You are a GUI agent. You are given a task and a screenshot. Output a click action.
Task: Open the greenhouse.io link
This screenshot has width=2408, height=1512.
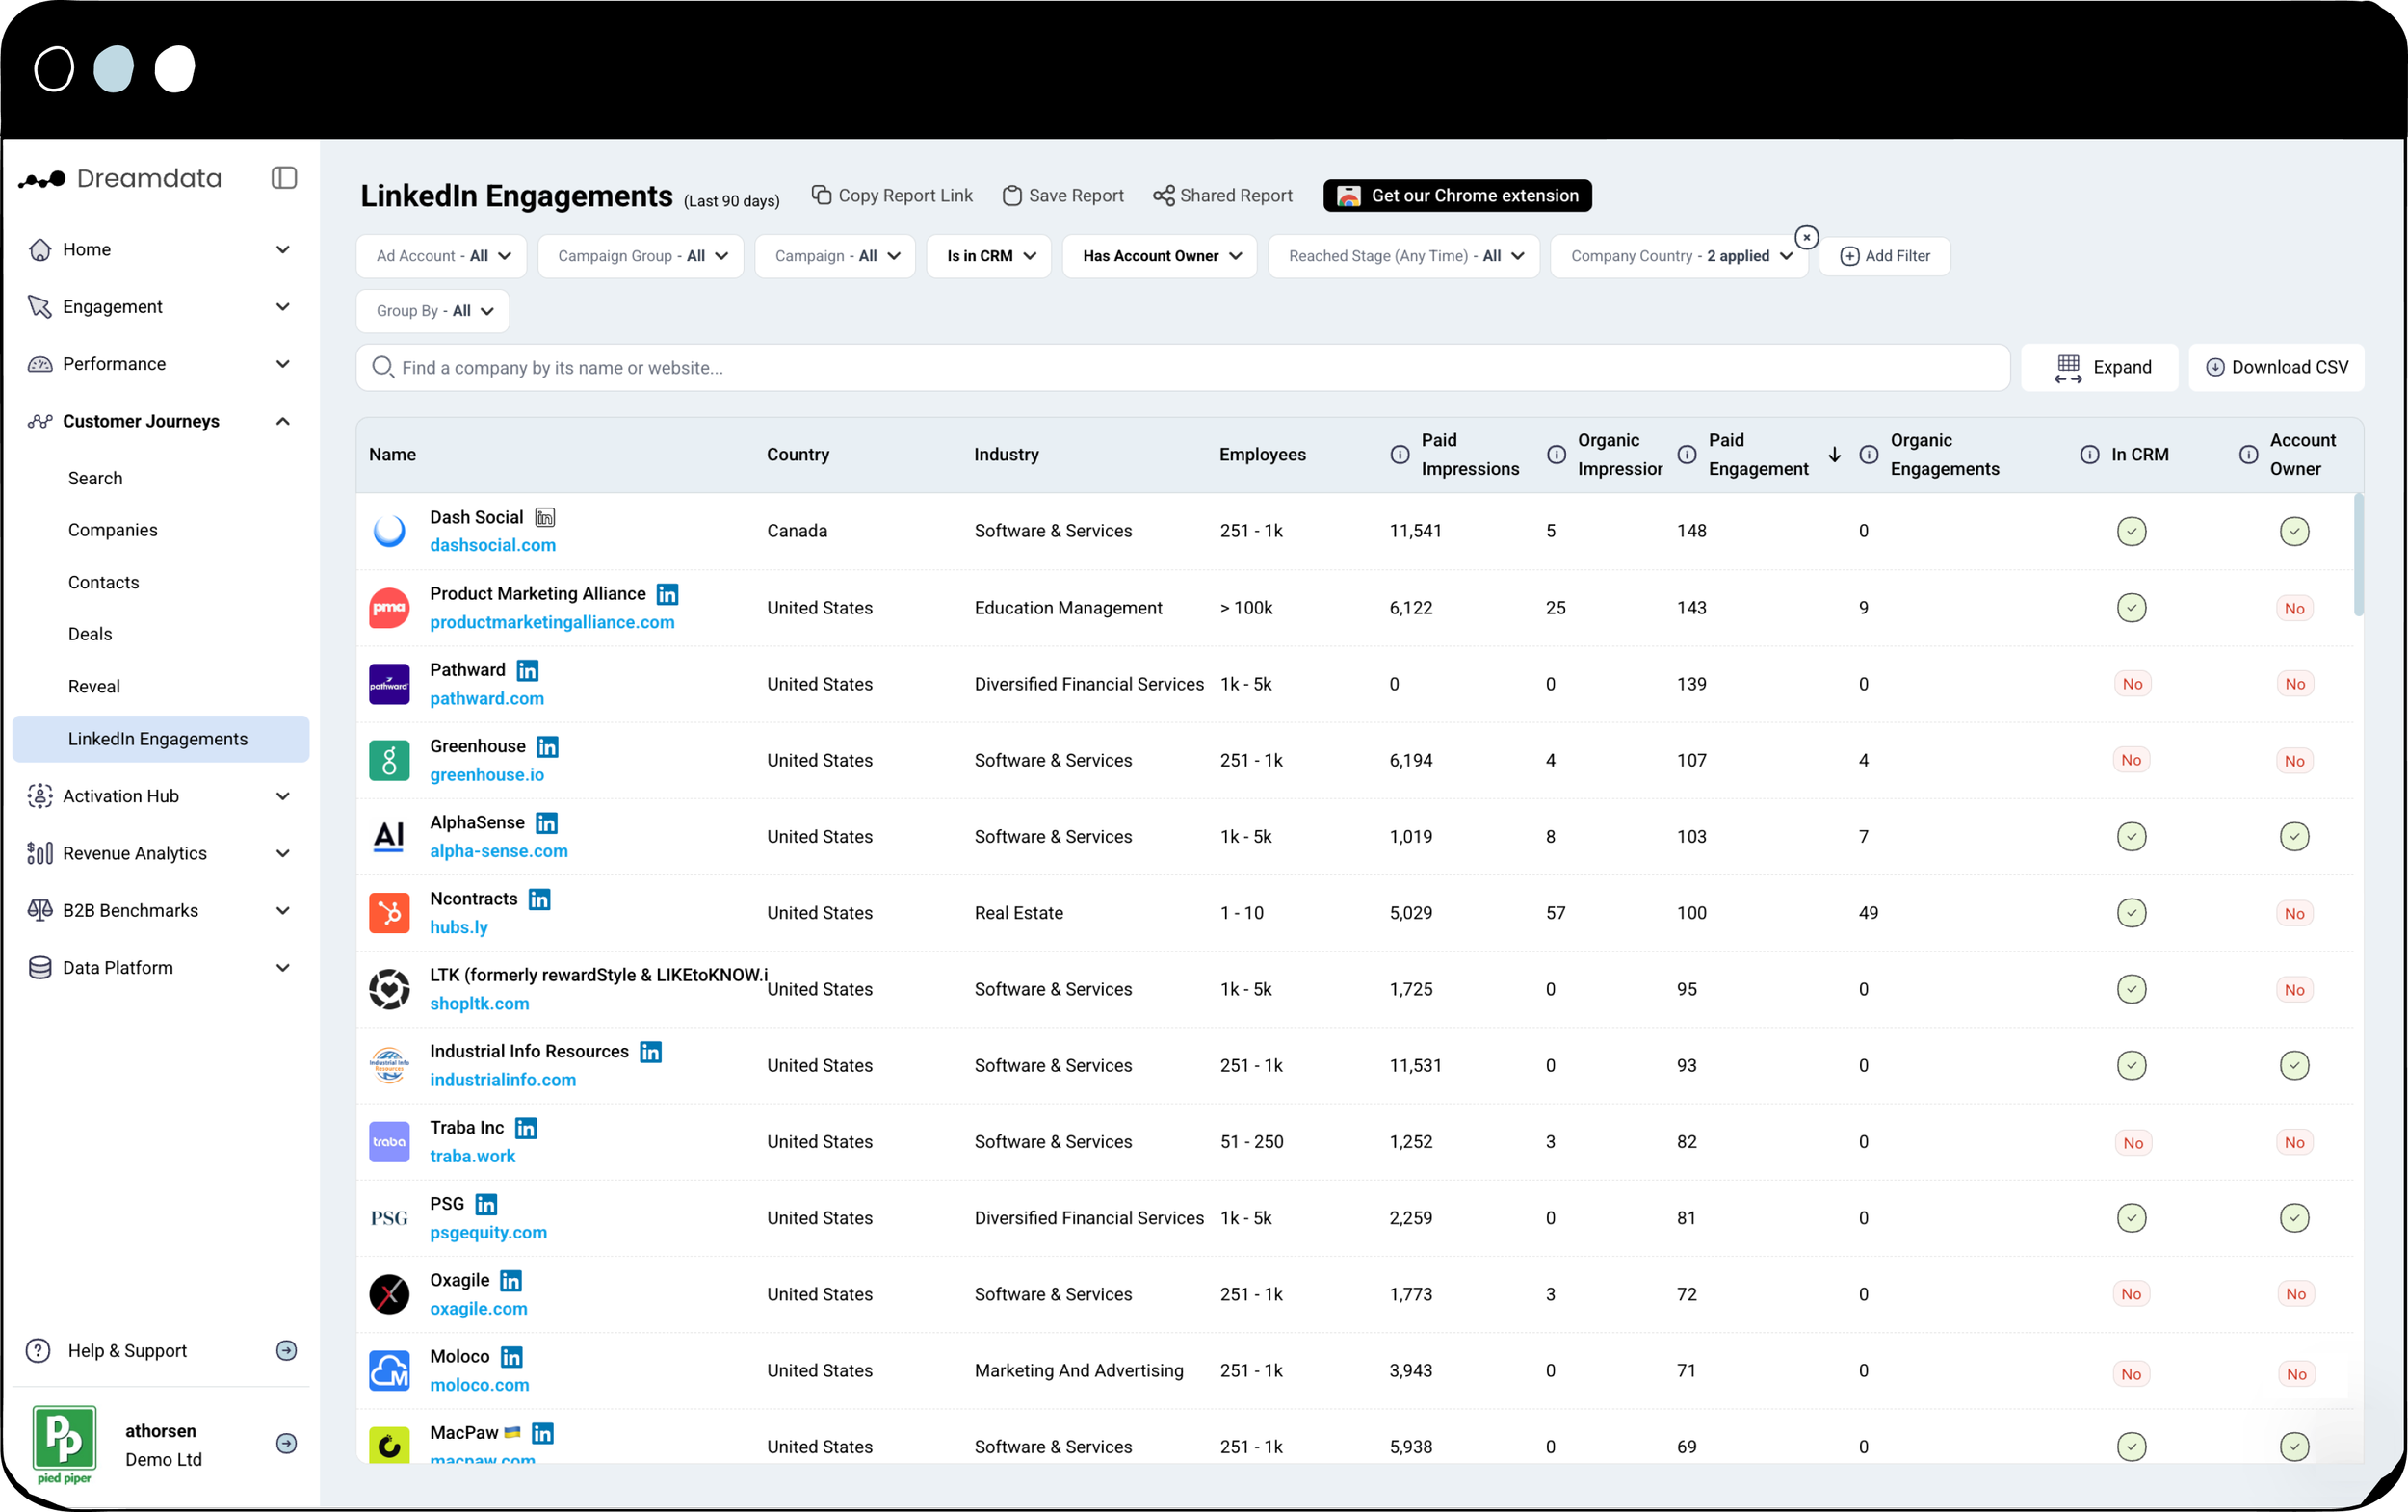pos(487,775)
